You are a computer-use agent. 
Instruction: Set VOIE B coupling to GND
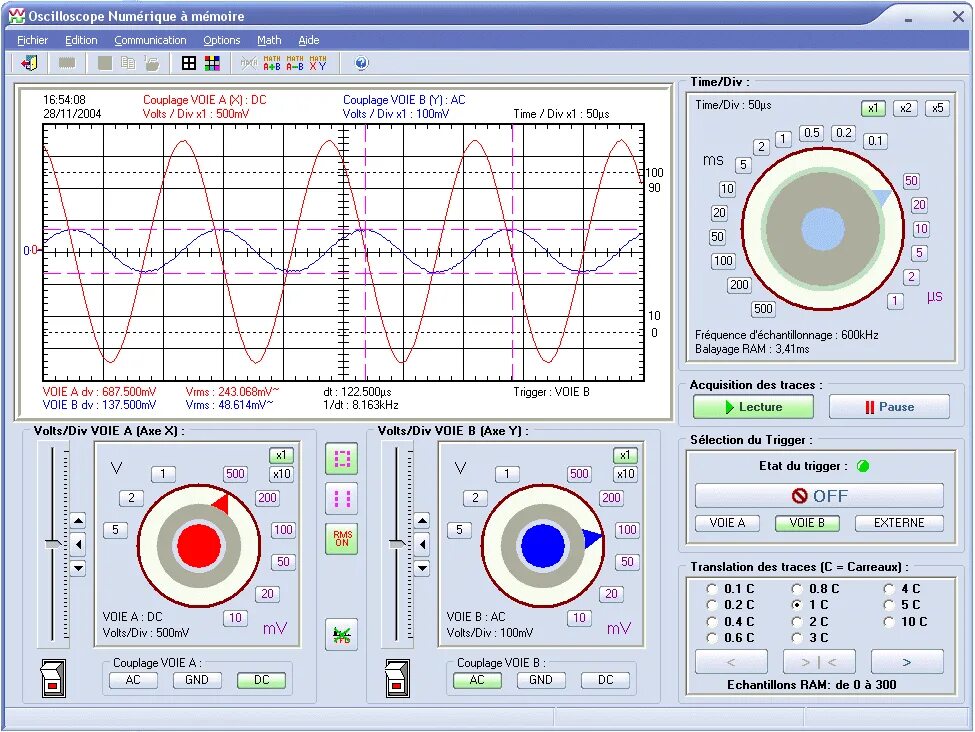[540, 680]
